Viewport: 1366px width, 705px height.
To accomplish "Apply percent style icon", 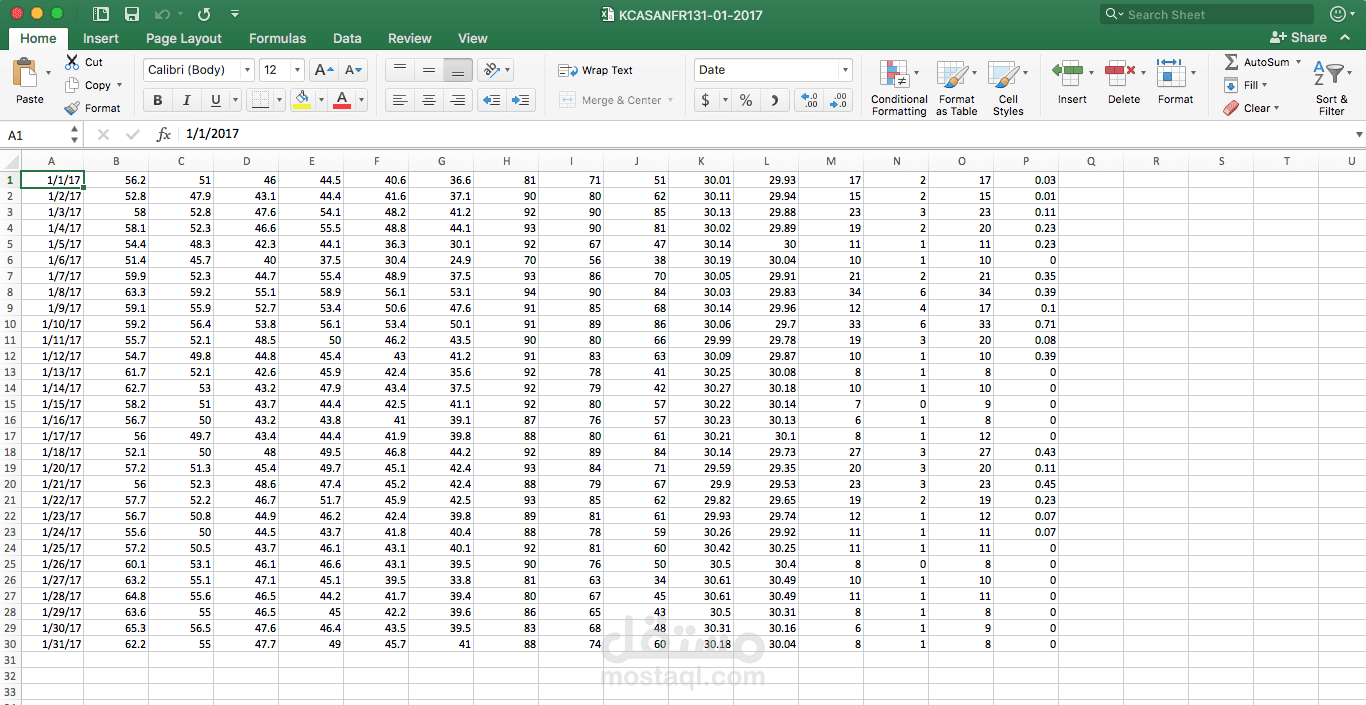I will 746,100.
